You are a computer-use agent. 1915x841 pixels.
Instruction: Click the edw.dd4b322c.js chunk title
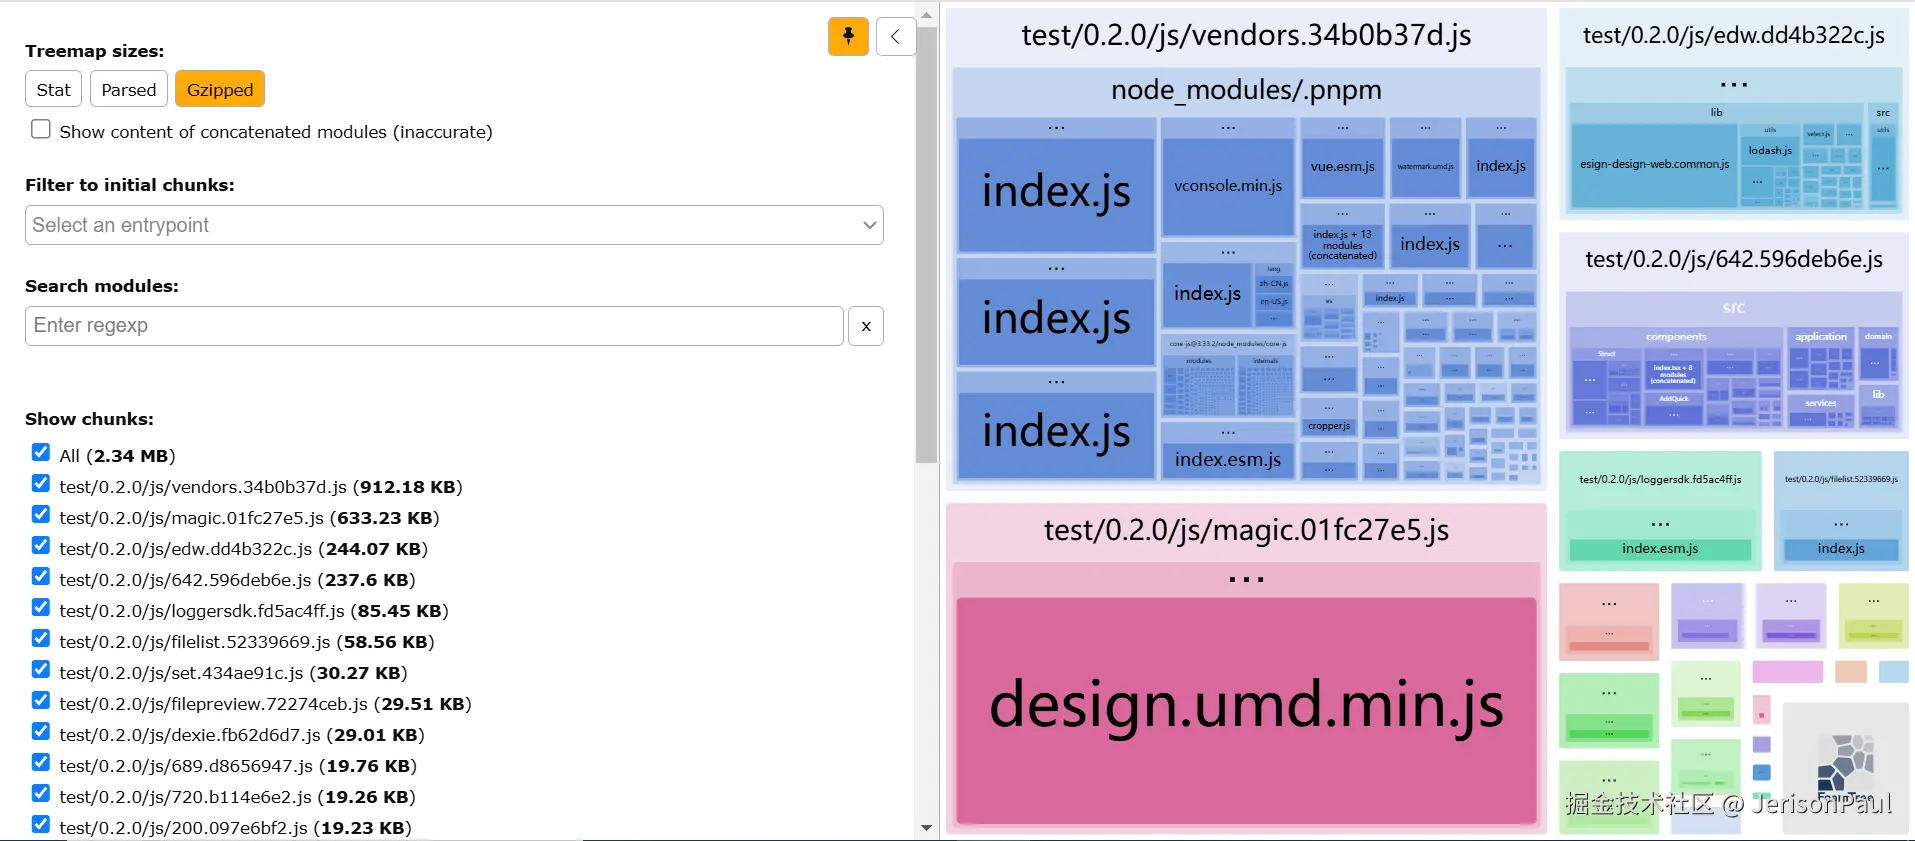pos(1733,36)
